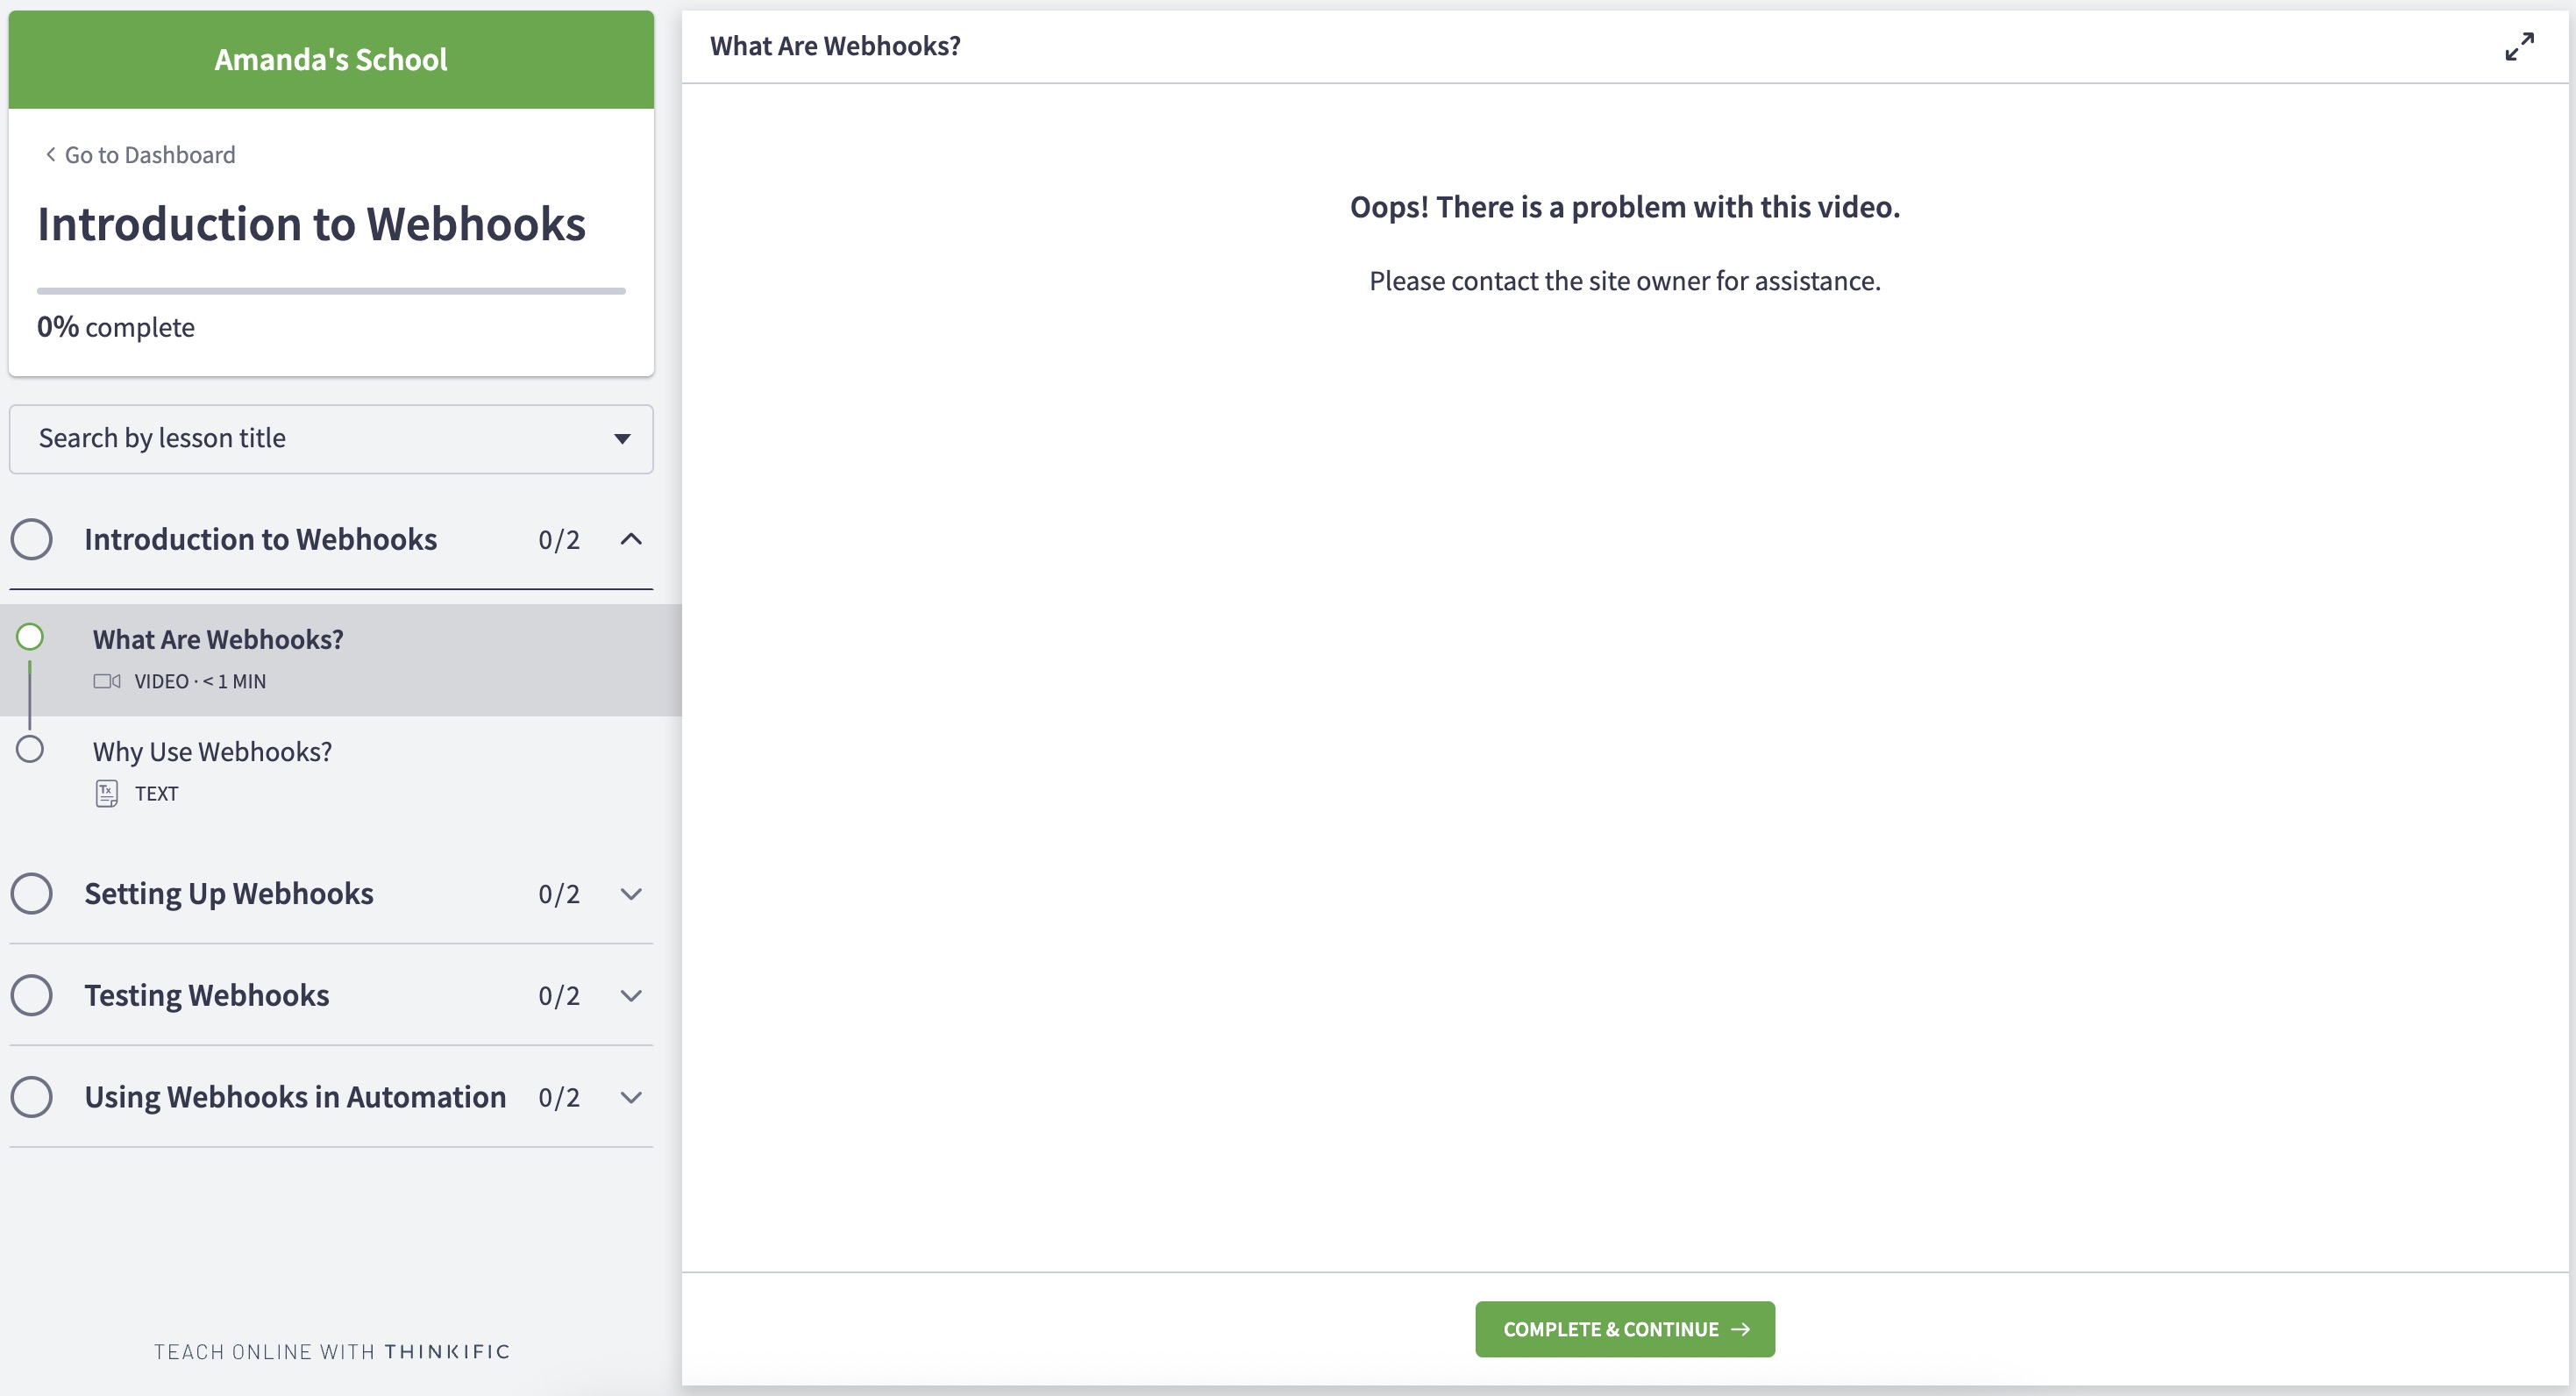Toggle the Using Webhooks in Automation completion circle
Image resolution: width=2576 pixels, height=1396 pixels.
click(x=32, y=1097)
